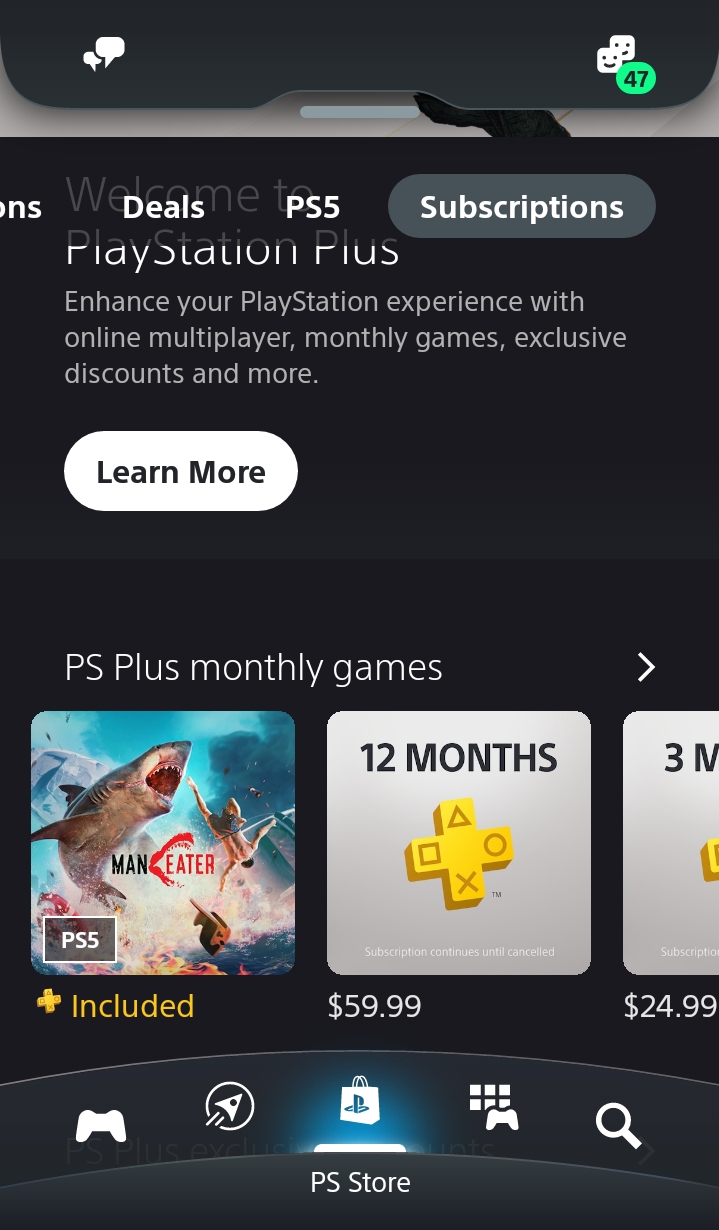Open the Maneater game thumbnail
Viewport: 719px width, 1230px height.
(x=163, y=843)
